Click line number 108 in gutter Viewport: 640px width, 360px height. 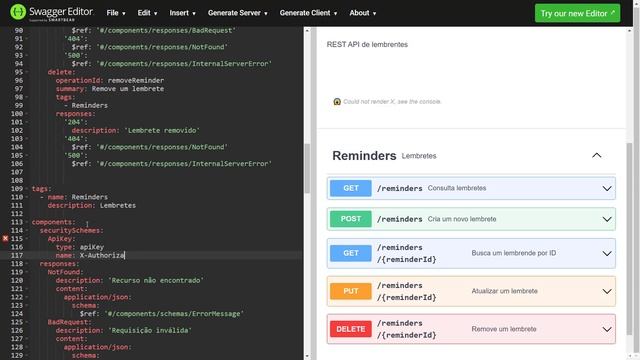[17, 180]
